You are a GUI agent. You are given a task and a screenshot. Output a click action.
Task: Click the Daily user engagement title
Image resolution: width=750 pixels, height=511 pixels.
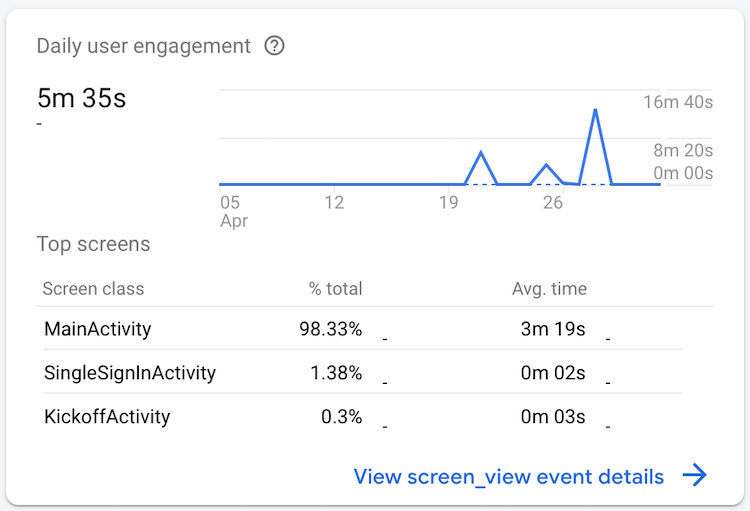tap(143, 46)
